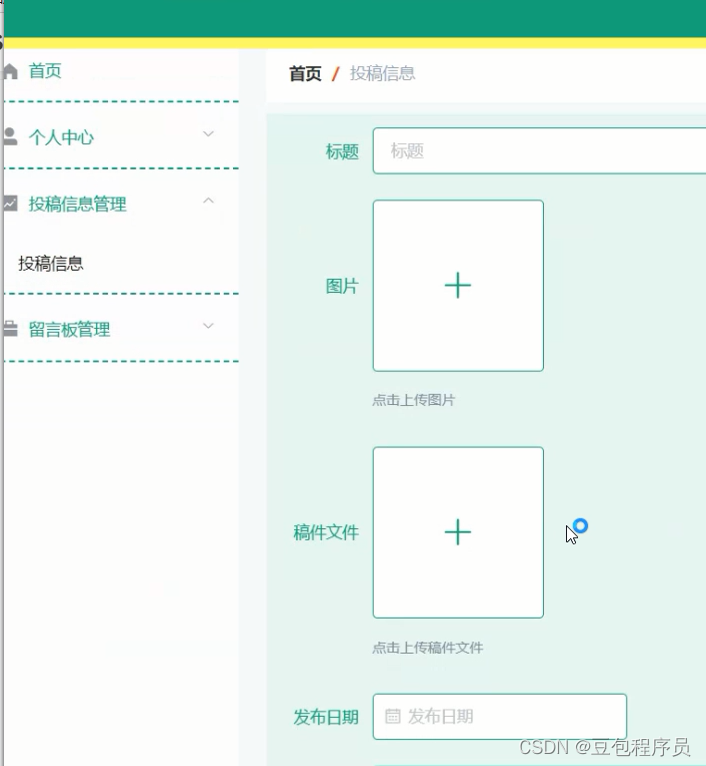Click the 点击上传图片 hint text
This screenshot has height=766, width=706.
click(414, 400)
